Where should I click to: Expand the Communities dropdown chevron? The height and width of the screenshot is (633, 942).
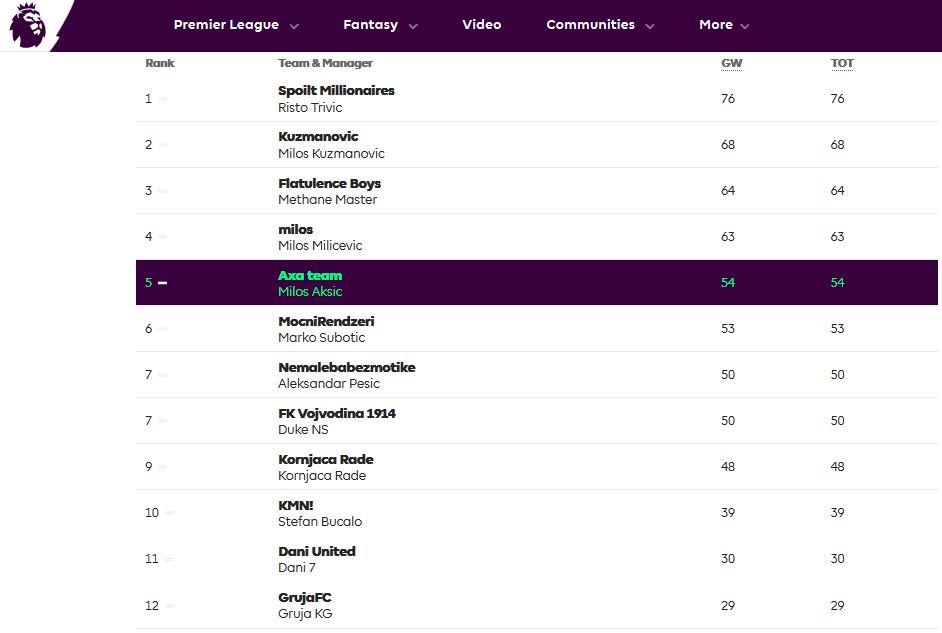[649, 26]
